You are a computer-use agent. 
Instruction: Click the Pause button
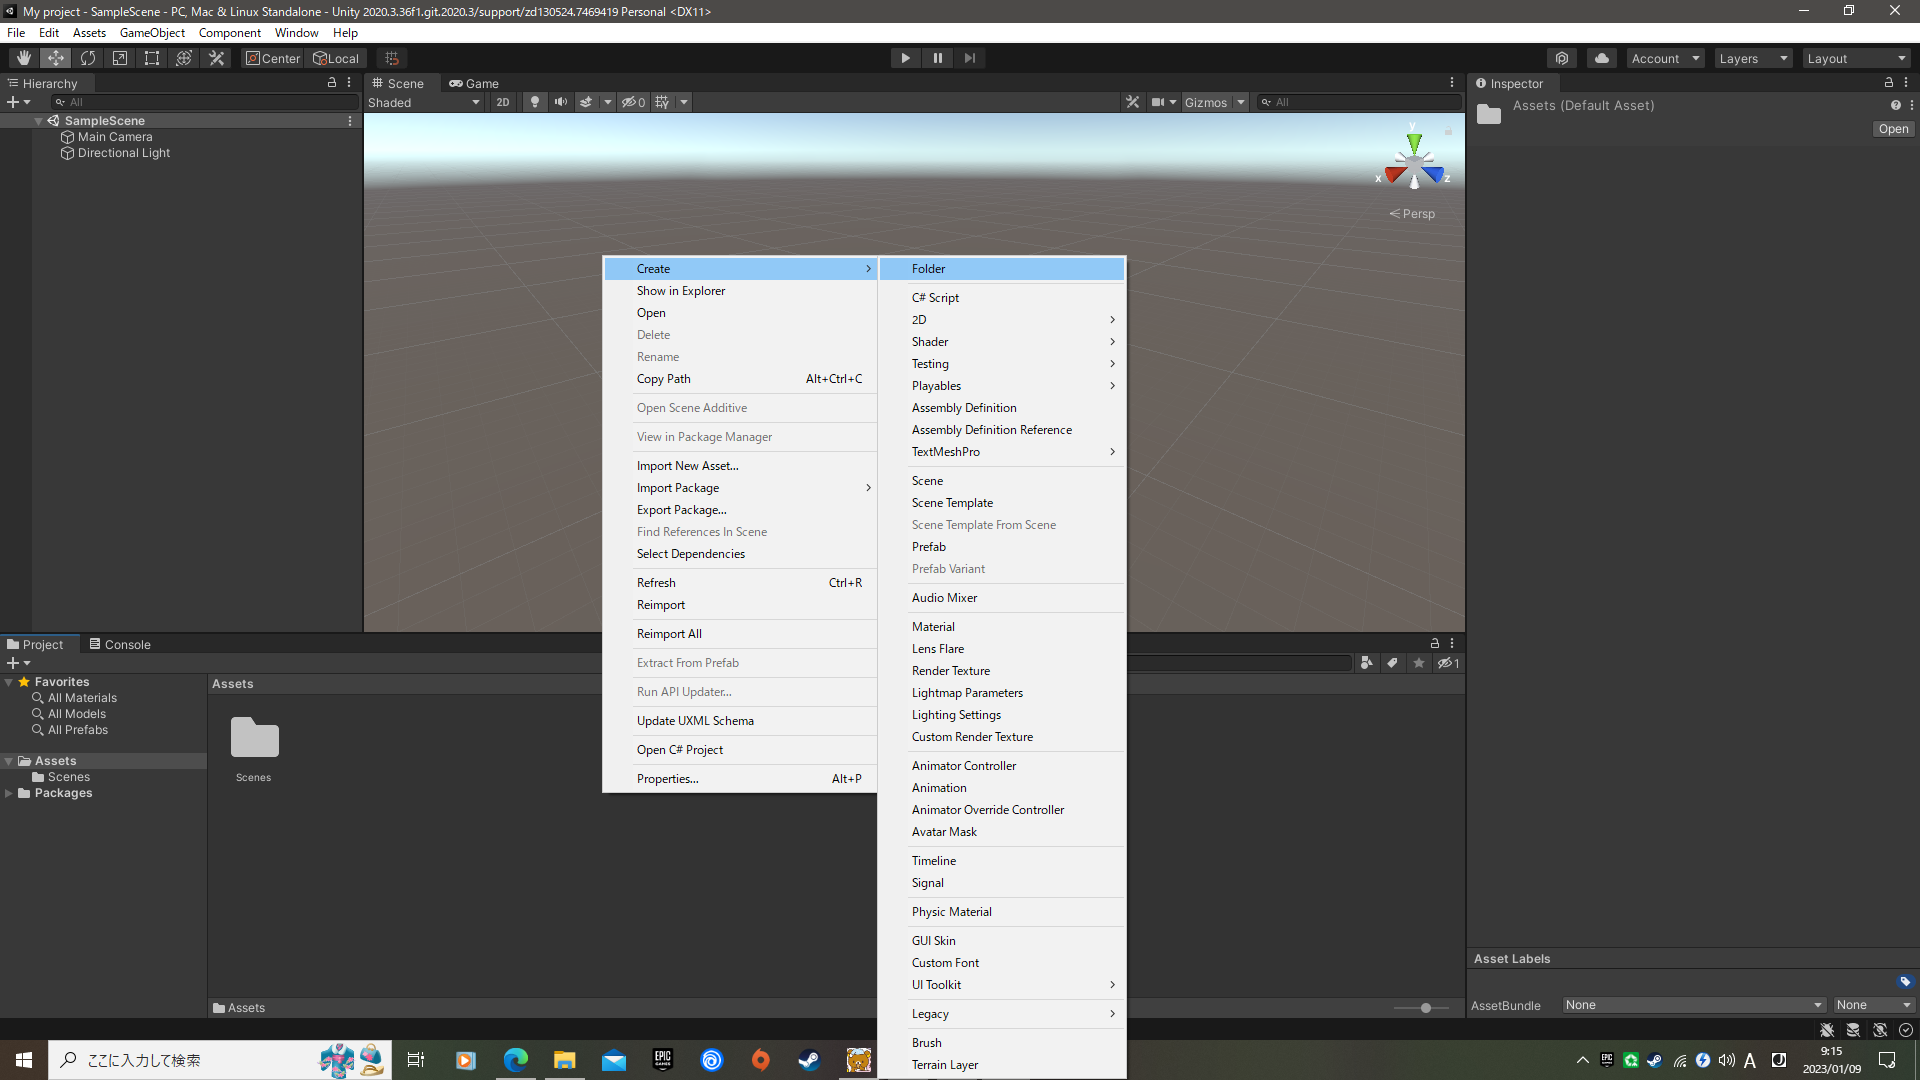click(938, 58)
